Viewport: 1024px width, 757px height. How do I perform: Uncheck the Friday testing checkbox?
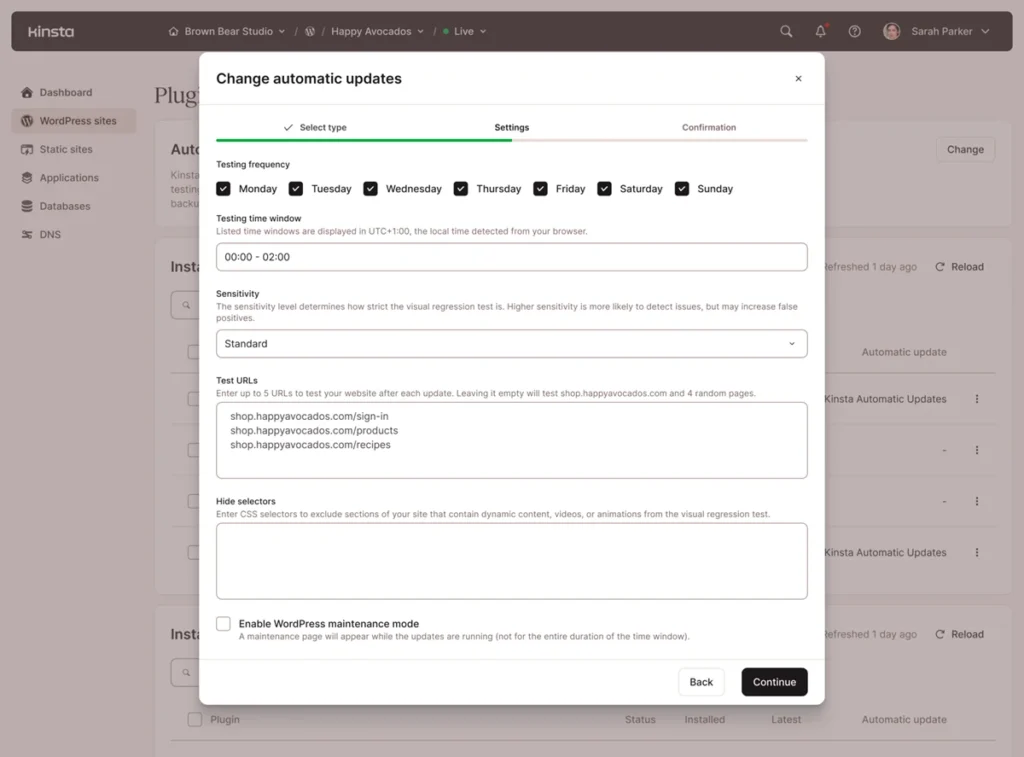click(540, 188)
